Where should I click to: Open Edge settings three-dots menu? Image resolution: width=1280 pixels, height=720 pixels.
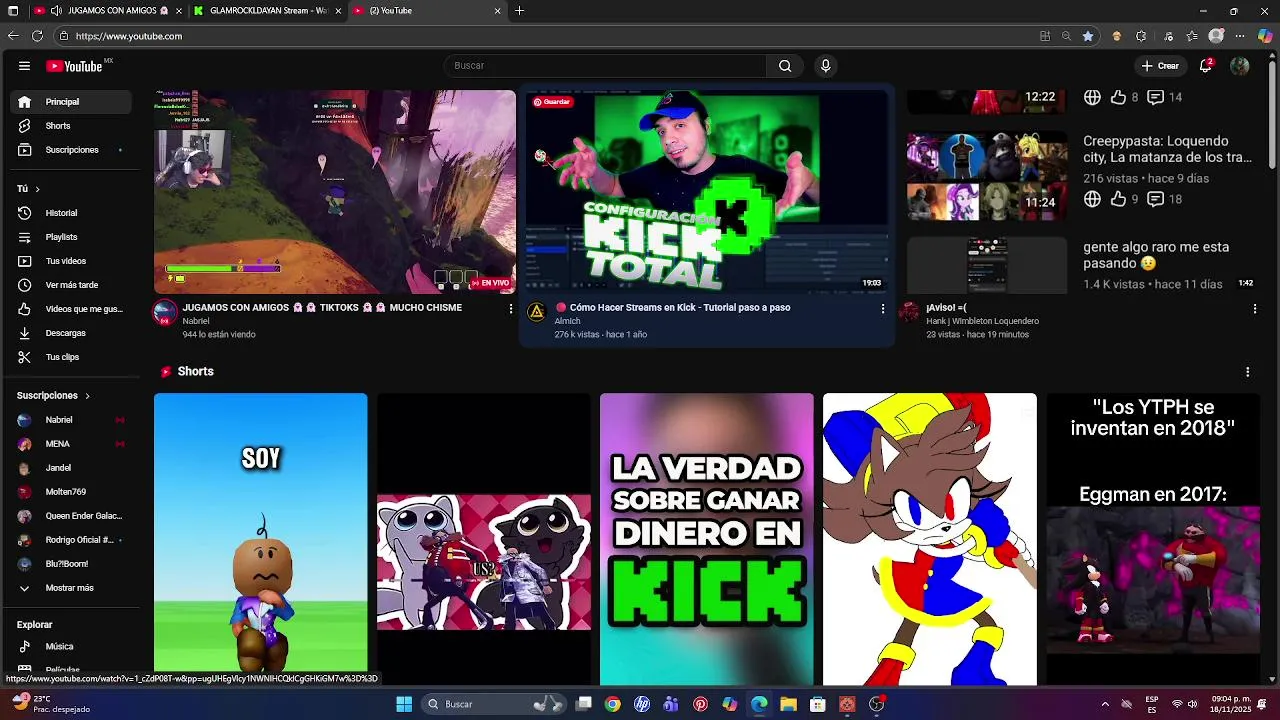pos(1241,36)
